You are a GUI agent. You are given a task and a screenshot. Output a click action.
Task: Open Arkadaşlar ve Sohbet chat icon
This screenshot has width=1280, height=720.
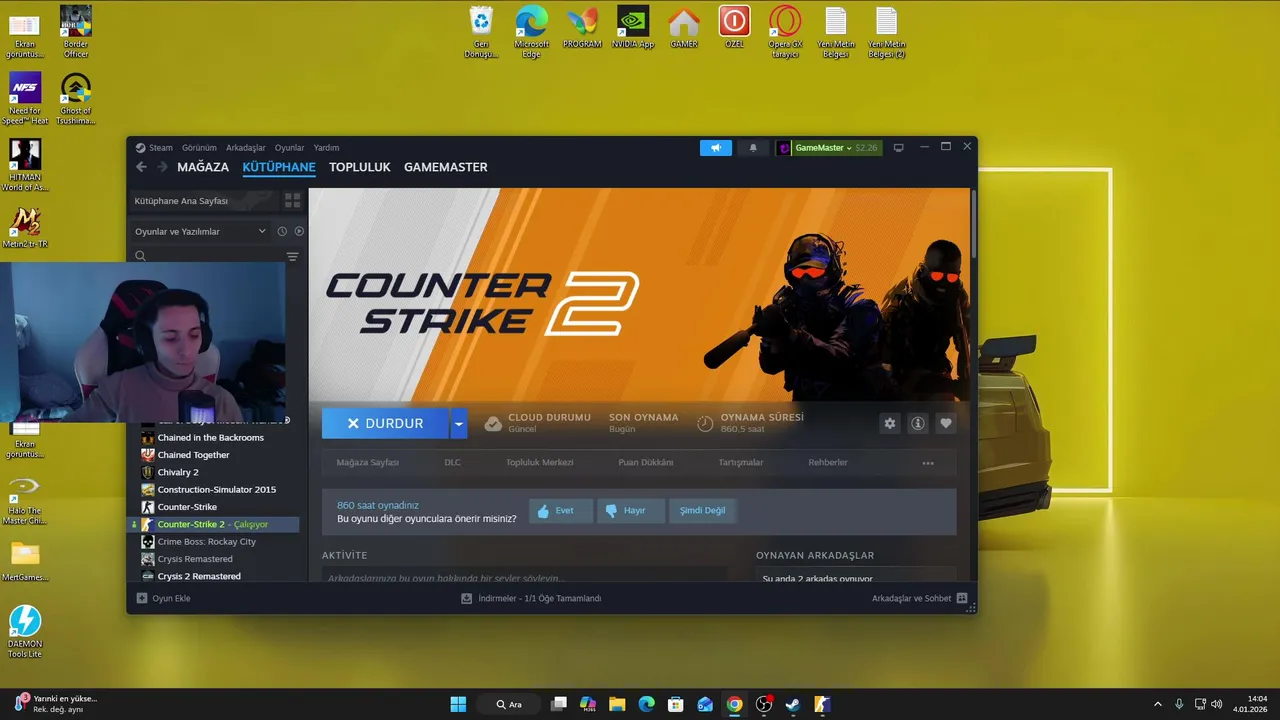click(x=962, y=598)
